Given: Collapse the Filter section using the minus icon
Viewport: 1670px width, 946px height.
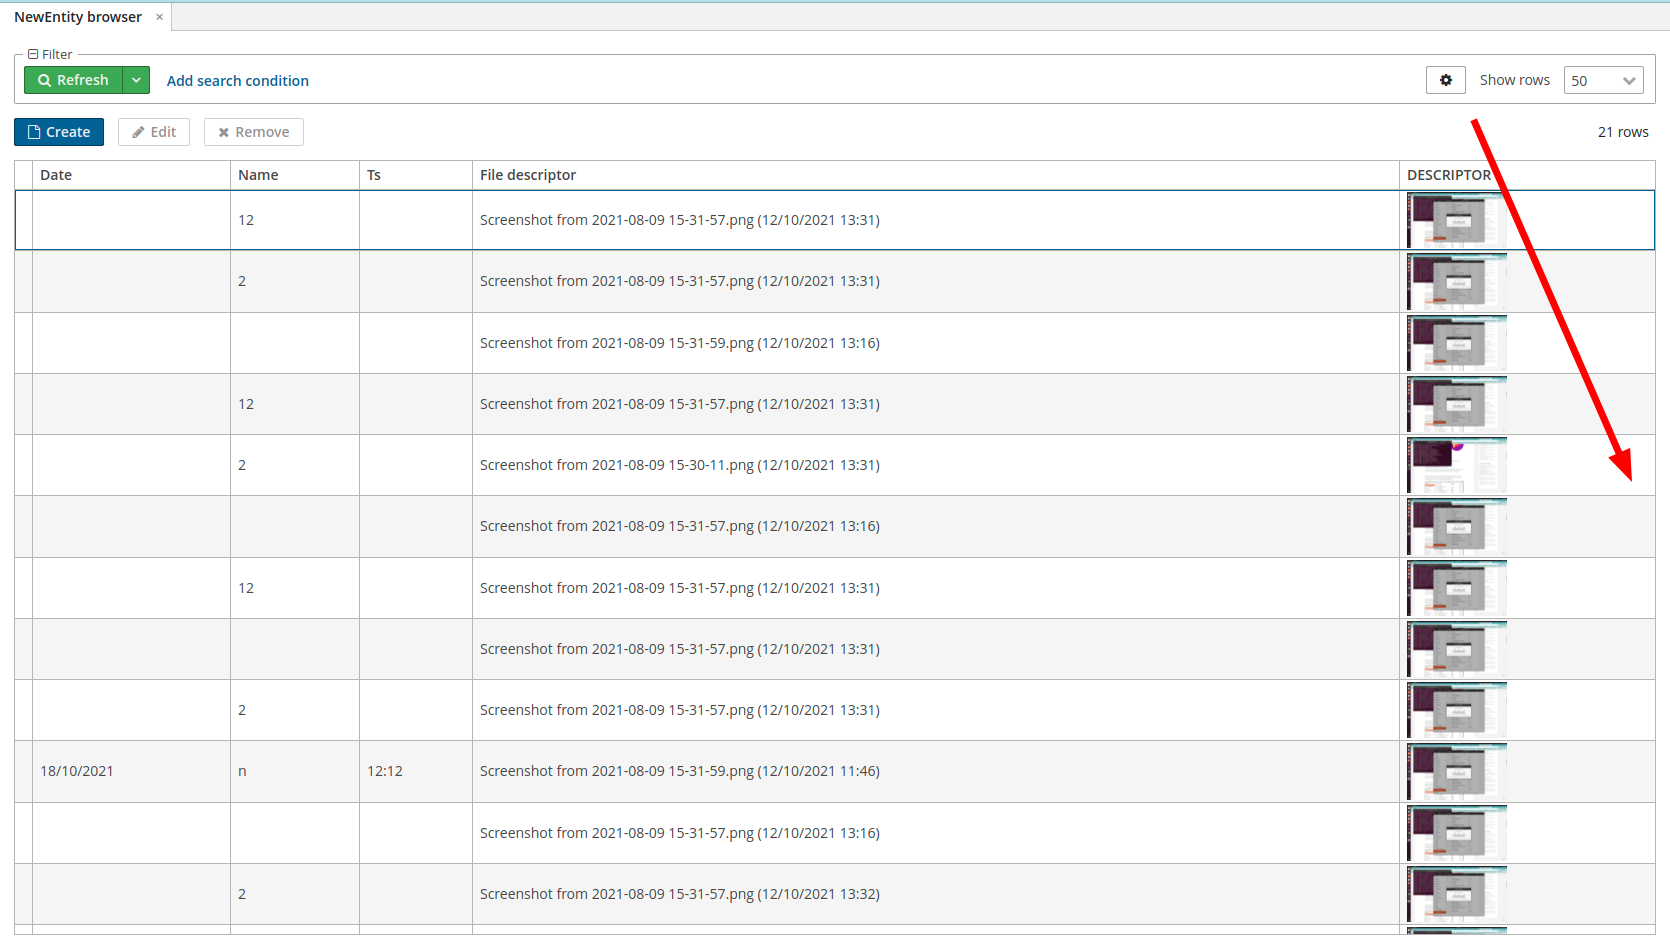Looking at the screenshot, I should [32, 54].
